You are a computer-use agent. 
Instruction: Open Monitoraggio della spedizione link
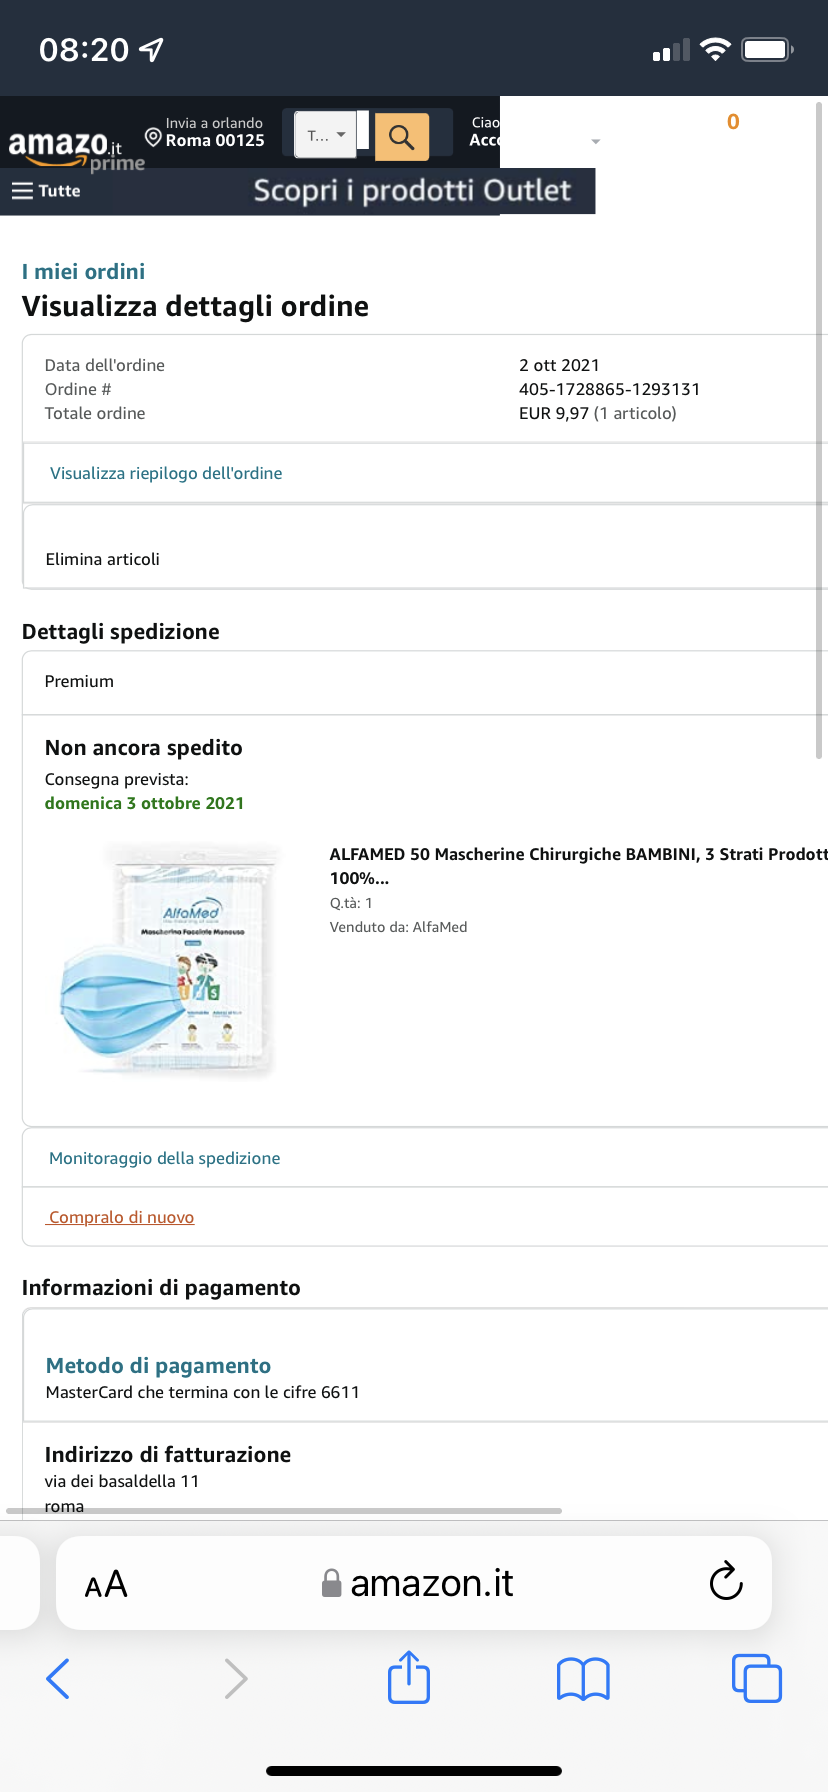(x=164, y=1158)
